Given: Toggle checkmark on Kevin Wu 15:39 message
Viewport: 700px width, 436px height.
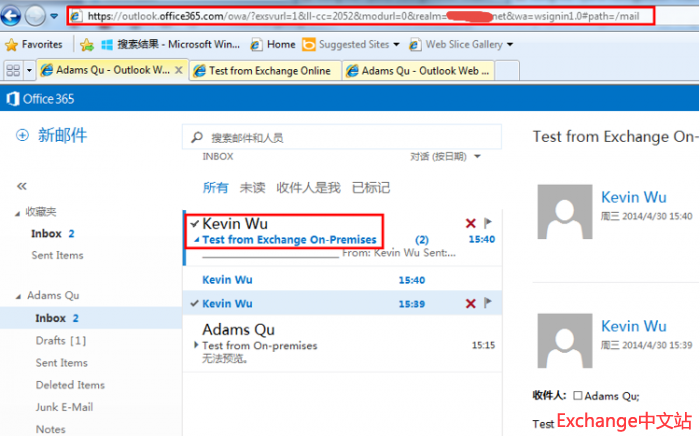Looking at the screenshot, I should coord(194,303).
